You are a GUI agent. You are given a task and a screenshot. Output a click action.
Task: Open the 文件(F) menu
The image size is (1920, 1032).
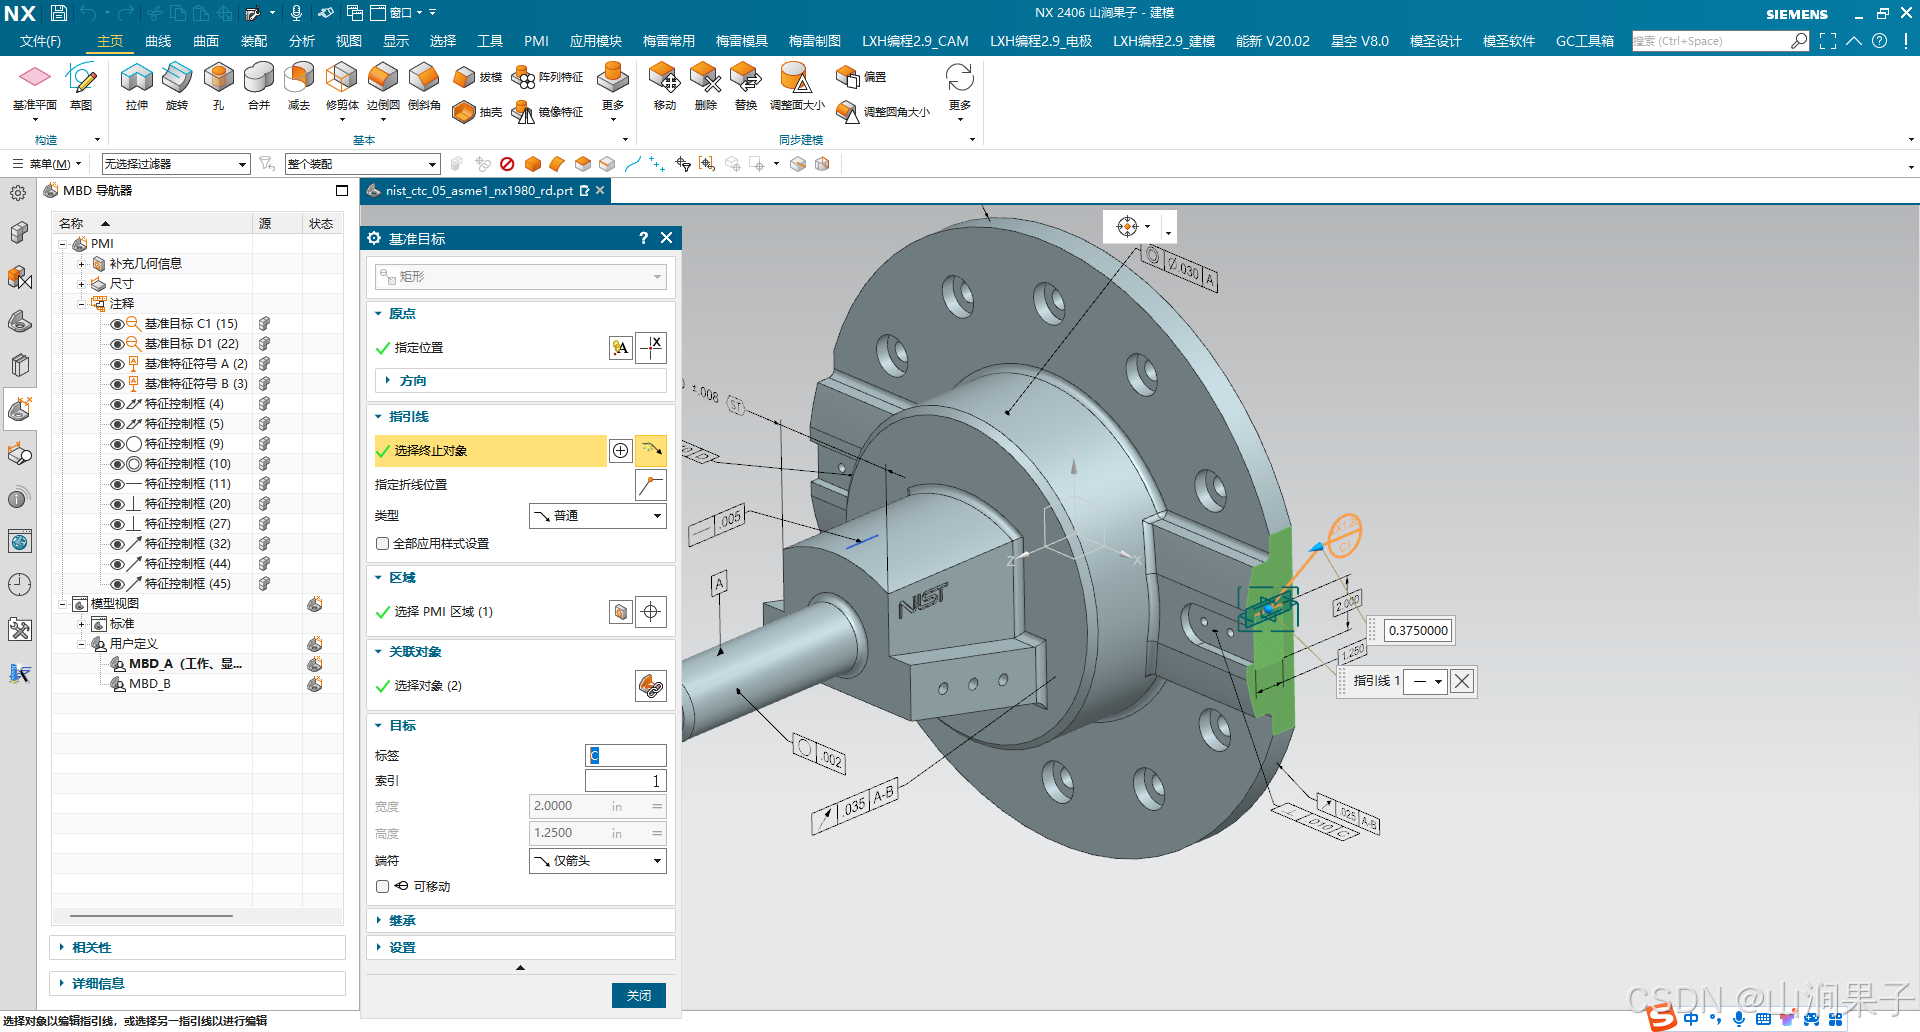click(x=40, y=41)
